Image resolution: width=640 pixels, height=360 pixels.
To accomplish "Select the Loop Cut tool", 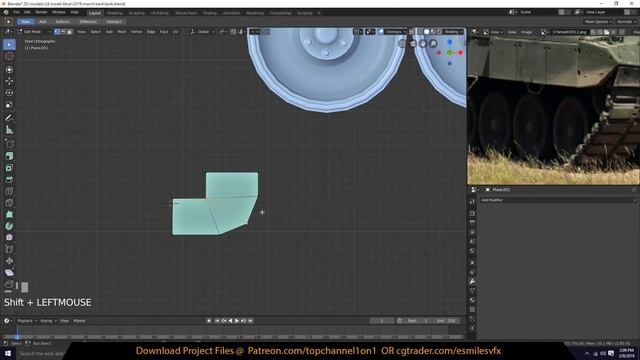I will coord(9,191).
